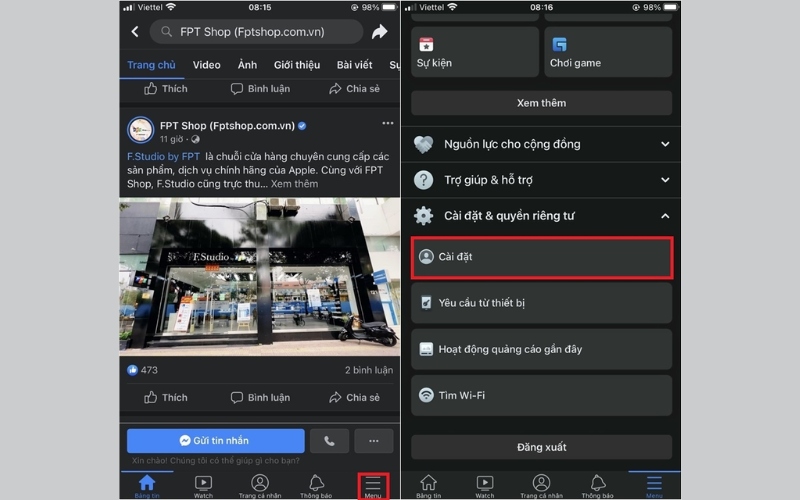This screenshot has width=800, height=500.
Task: Open the Ảnh tab
Action: point(247,65)
